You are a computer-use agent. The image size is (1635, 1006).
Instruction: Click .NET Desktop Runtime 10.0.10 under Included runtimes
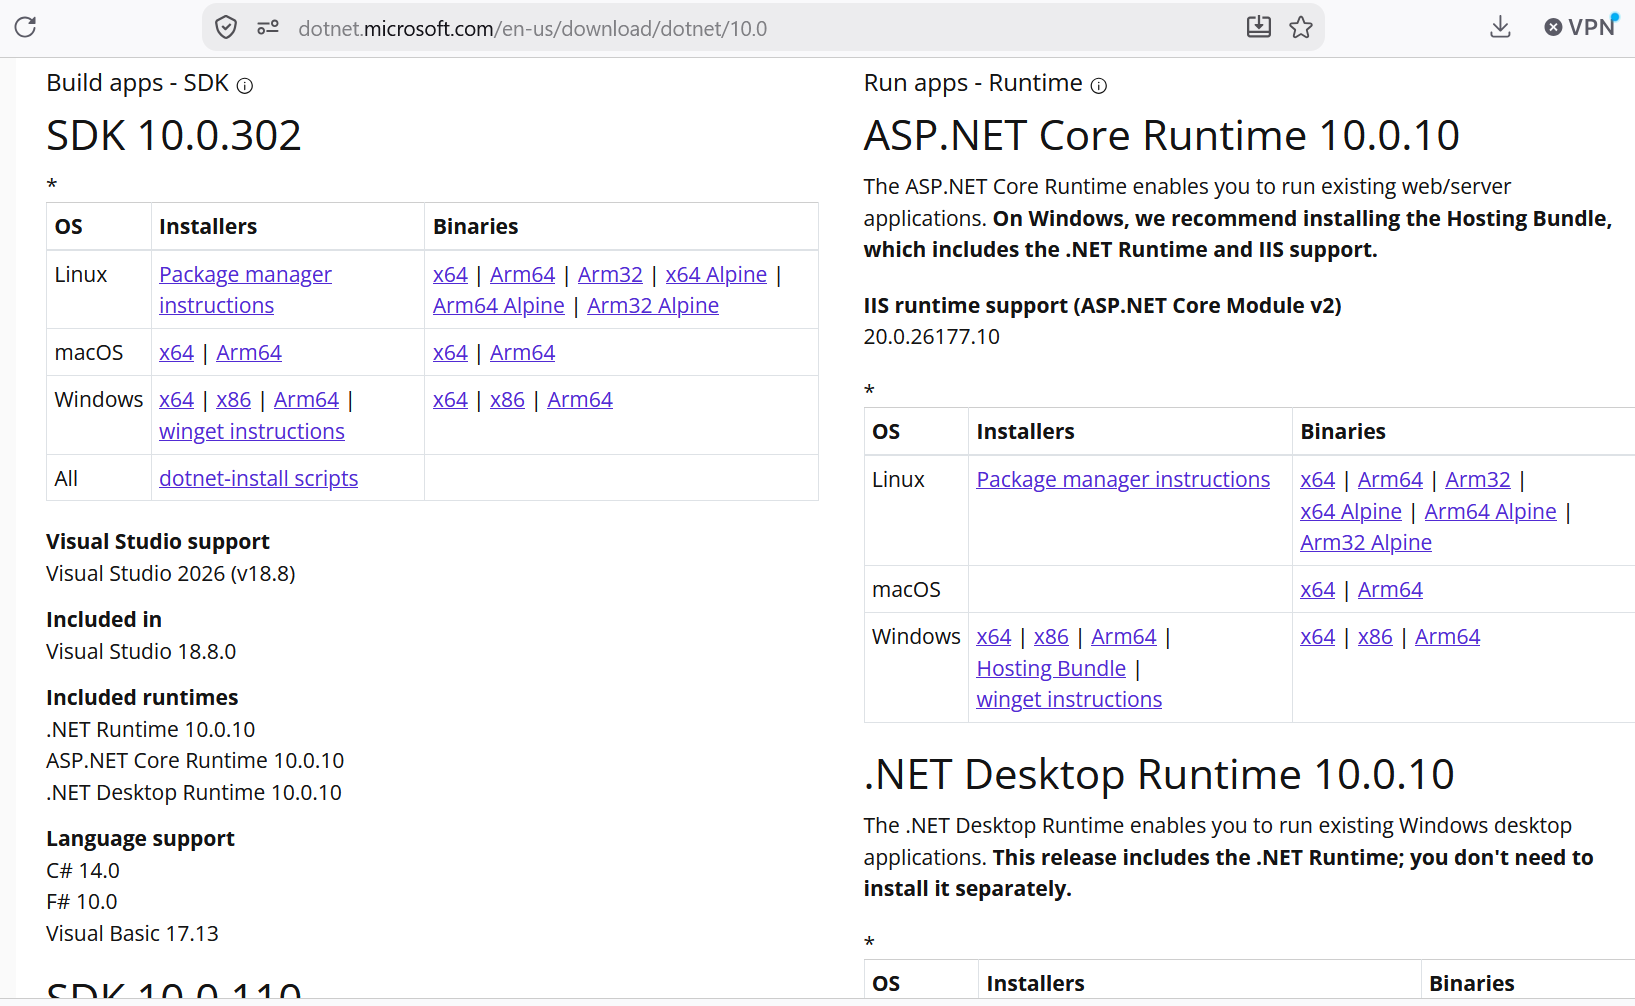[x=194, y=793]
